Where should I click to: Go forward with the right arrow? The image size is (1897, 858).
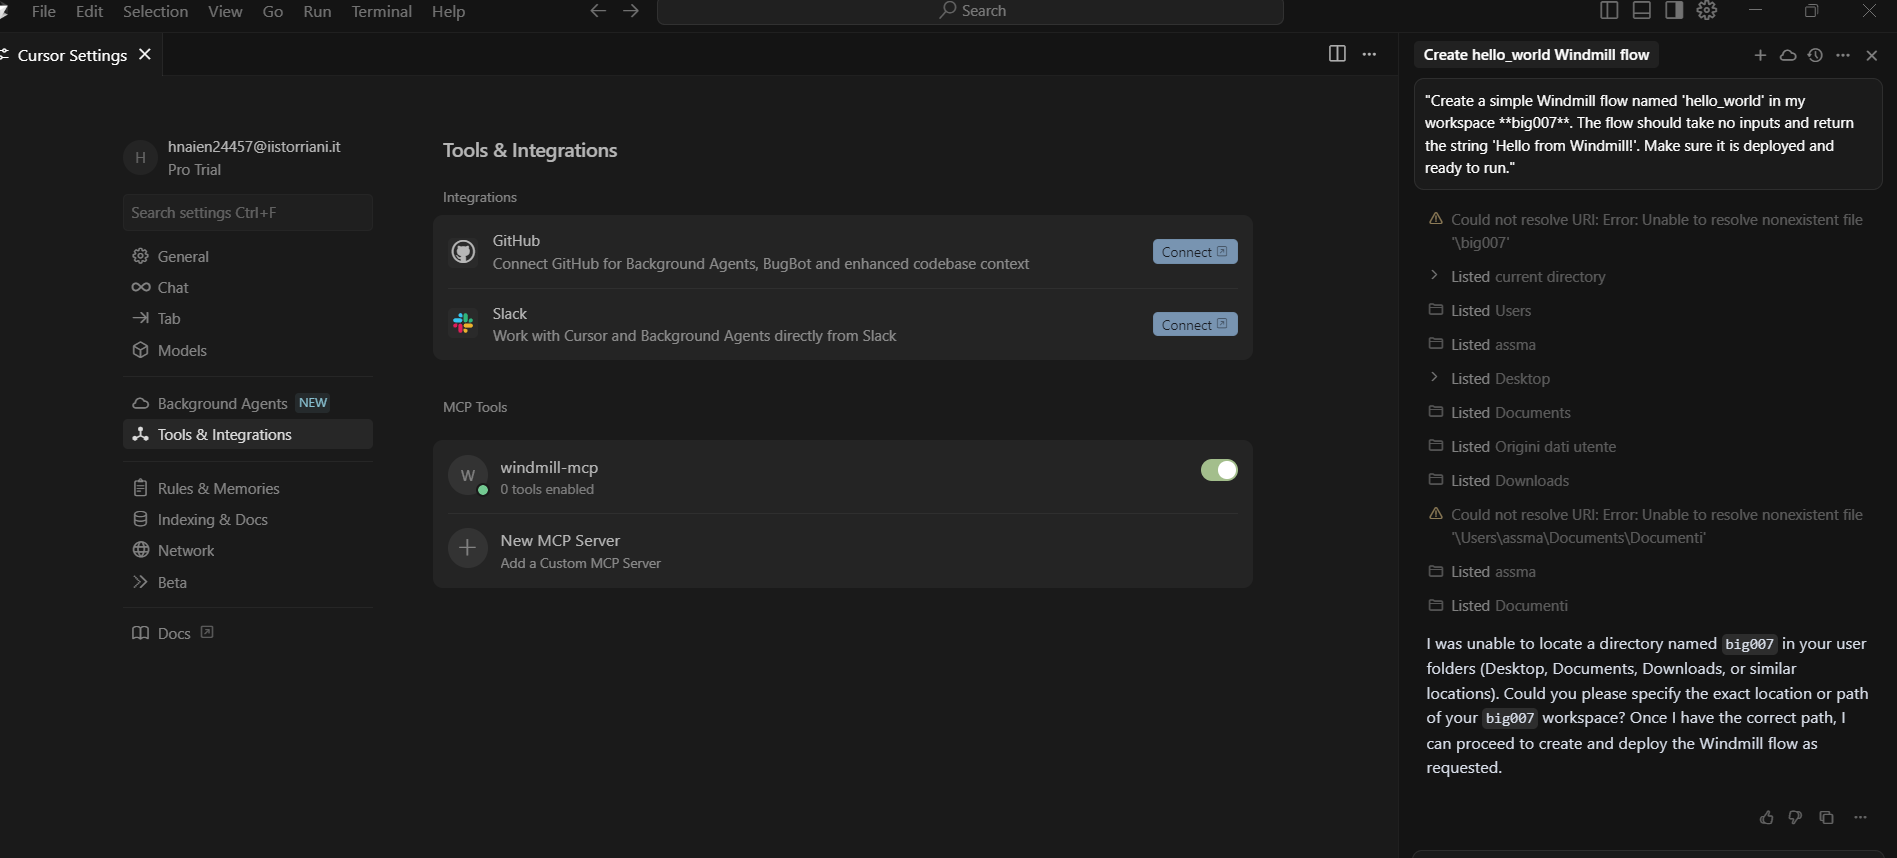pyautogui.click(x=631, y=11)
